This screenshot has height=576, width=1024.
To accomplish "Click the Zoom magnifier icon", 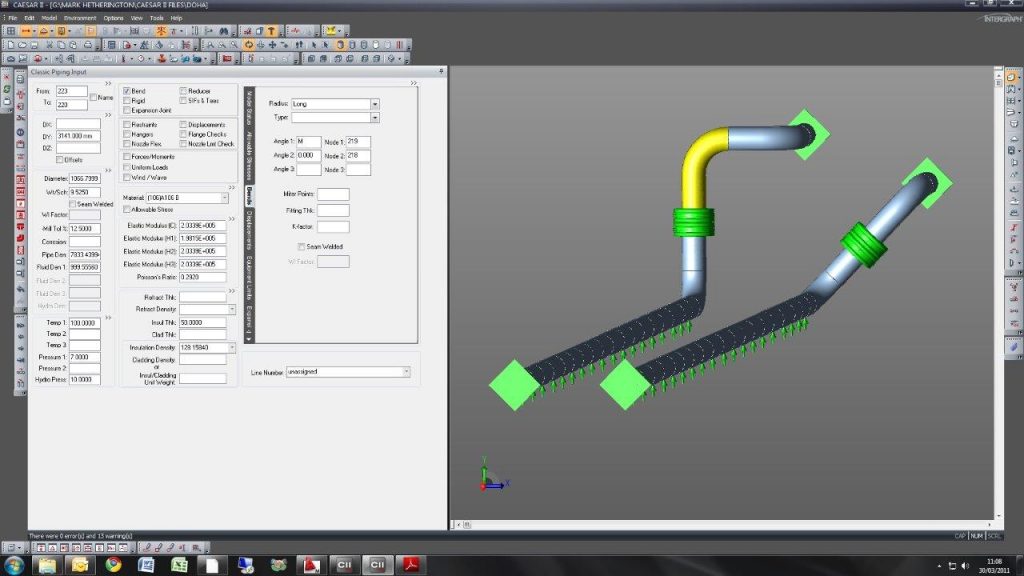I will coord(234,45).
